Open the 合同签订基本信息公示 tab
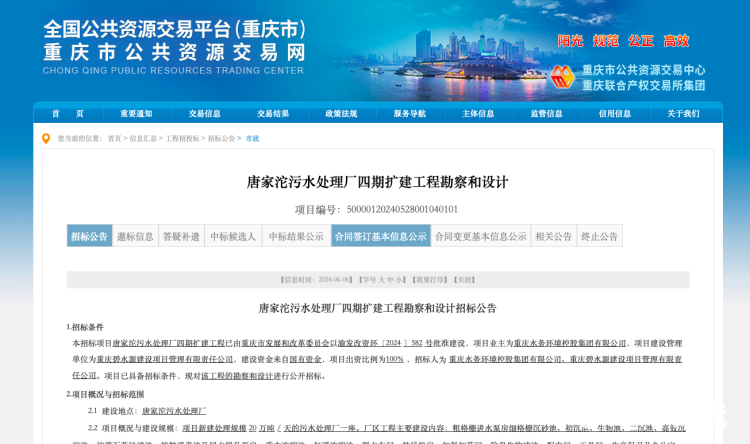The width and height of the screenshot is (750, 444). [380, 236]
